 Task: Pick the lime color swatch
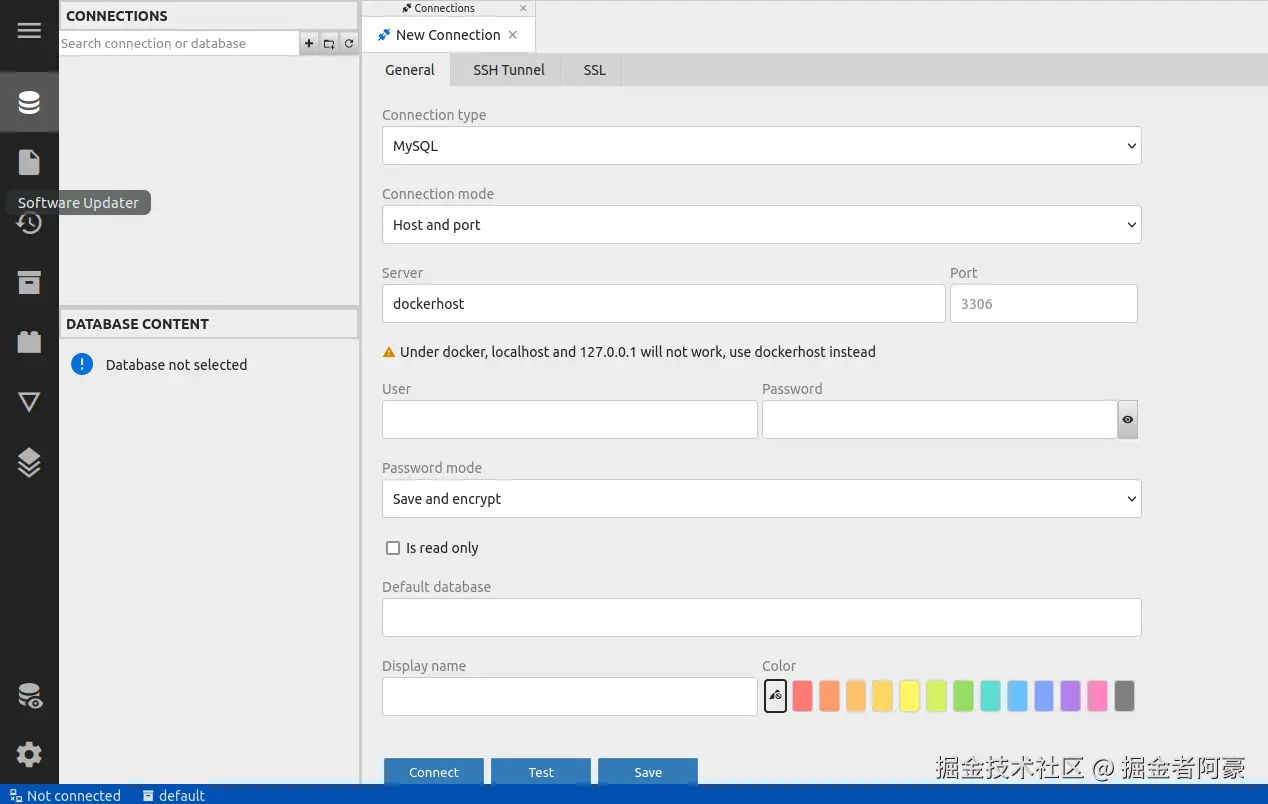tap(936, 696)
